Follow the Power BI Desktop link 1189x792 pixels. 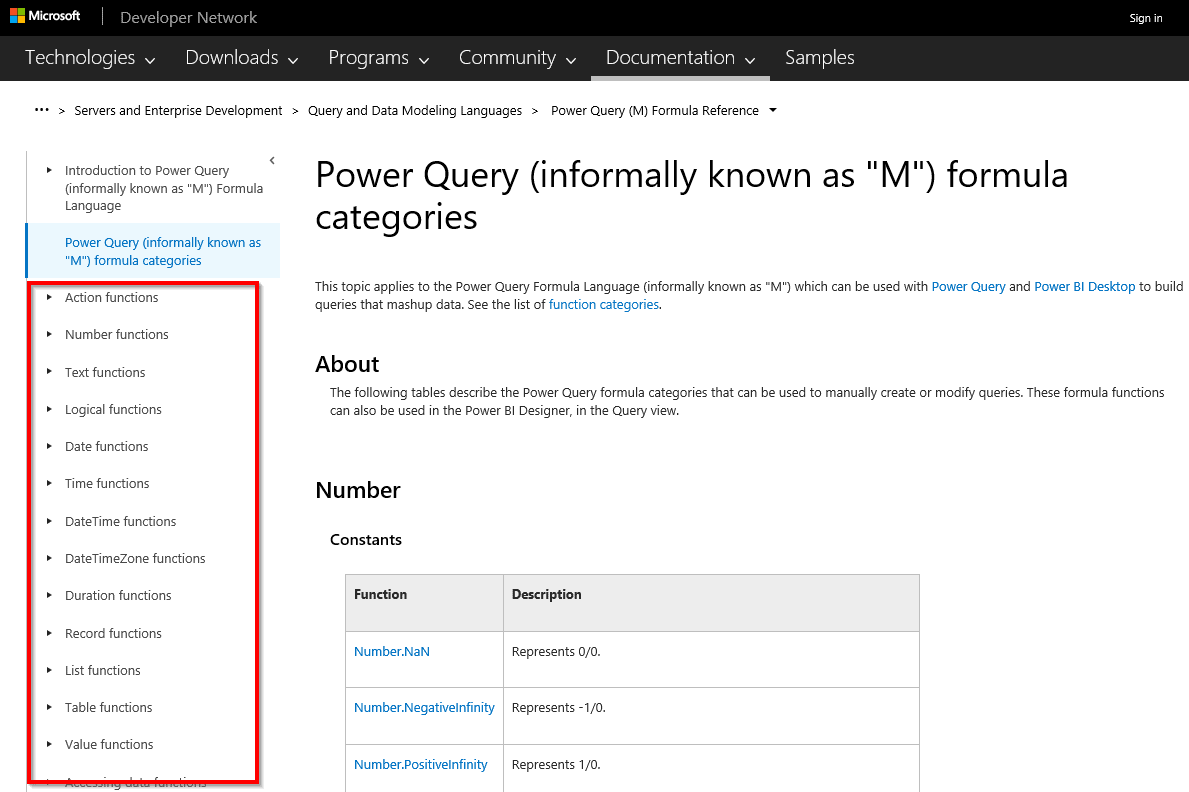[x=1084, y=286]
